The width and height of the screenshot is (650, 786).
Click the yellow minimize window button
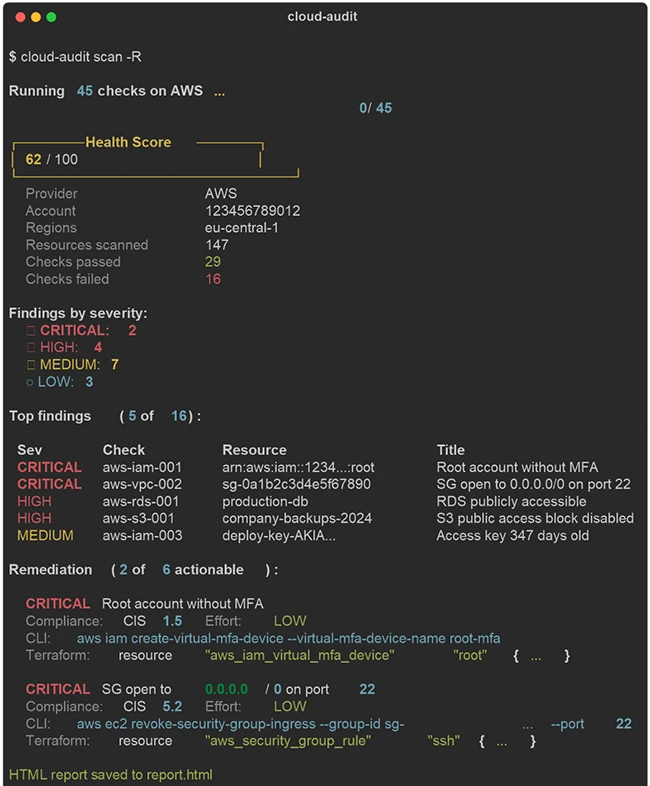pyautogui.click(x=35, y=17)
